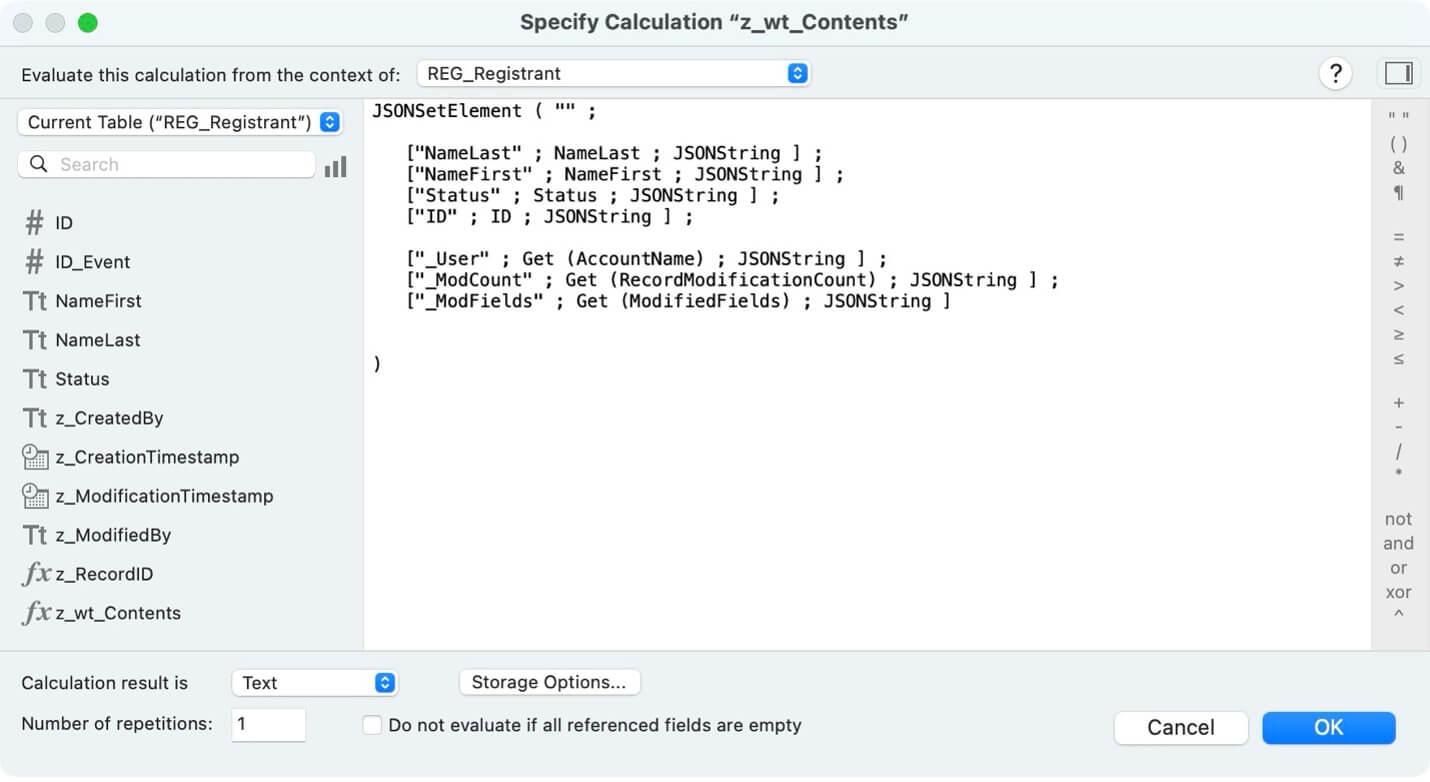This screenshot has width=1430, height=782.
Task: Click the field Search box
Action: click(x=166, y=164)
